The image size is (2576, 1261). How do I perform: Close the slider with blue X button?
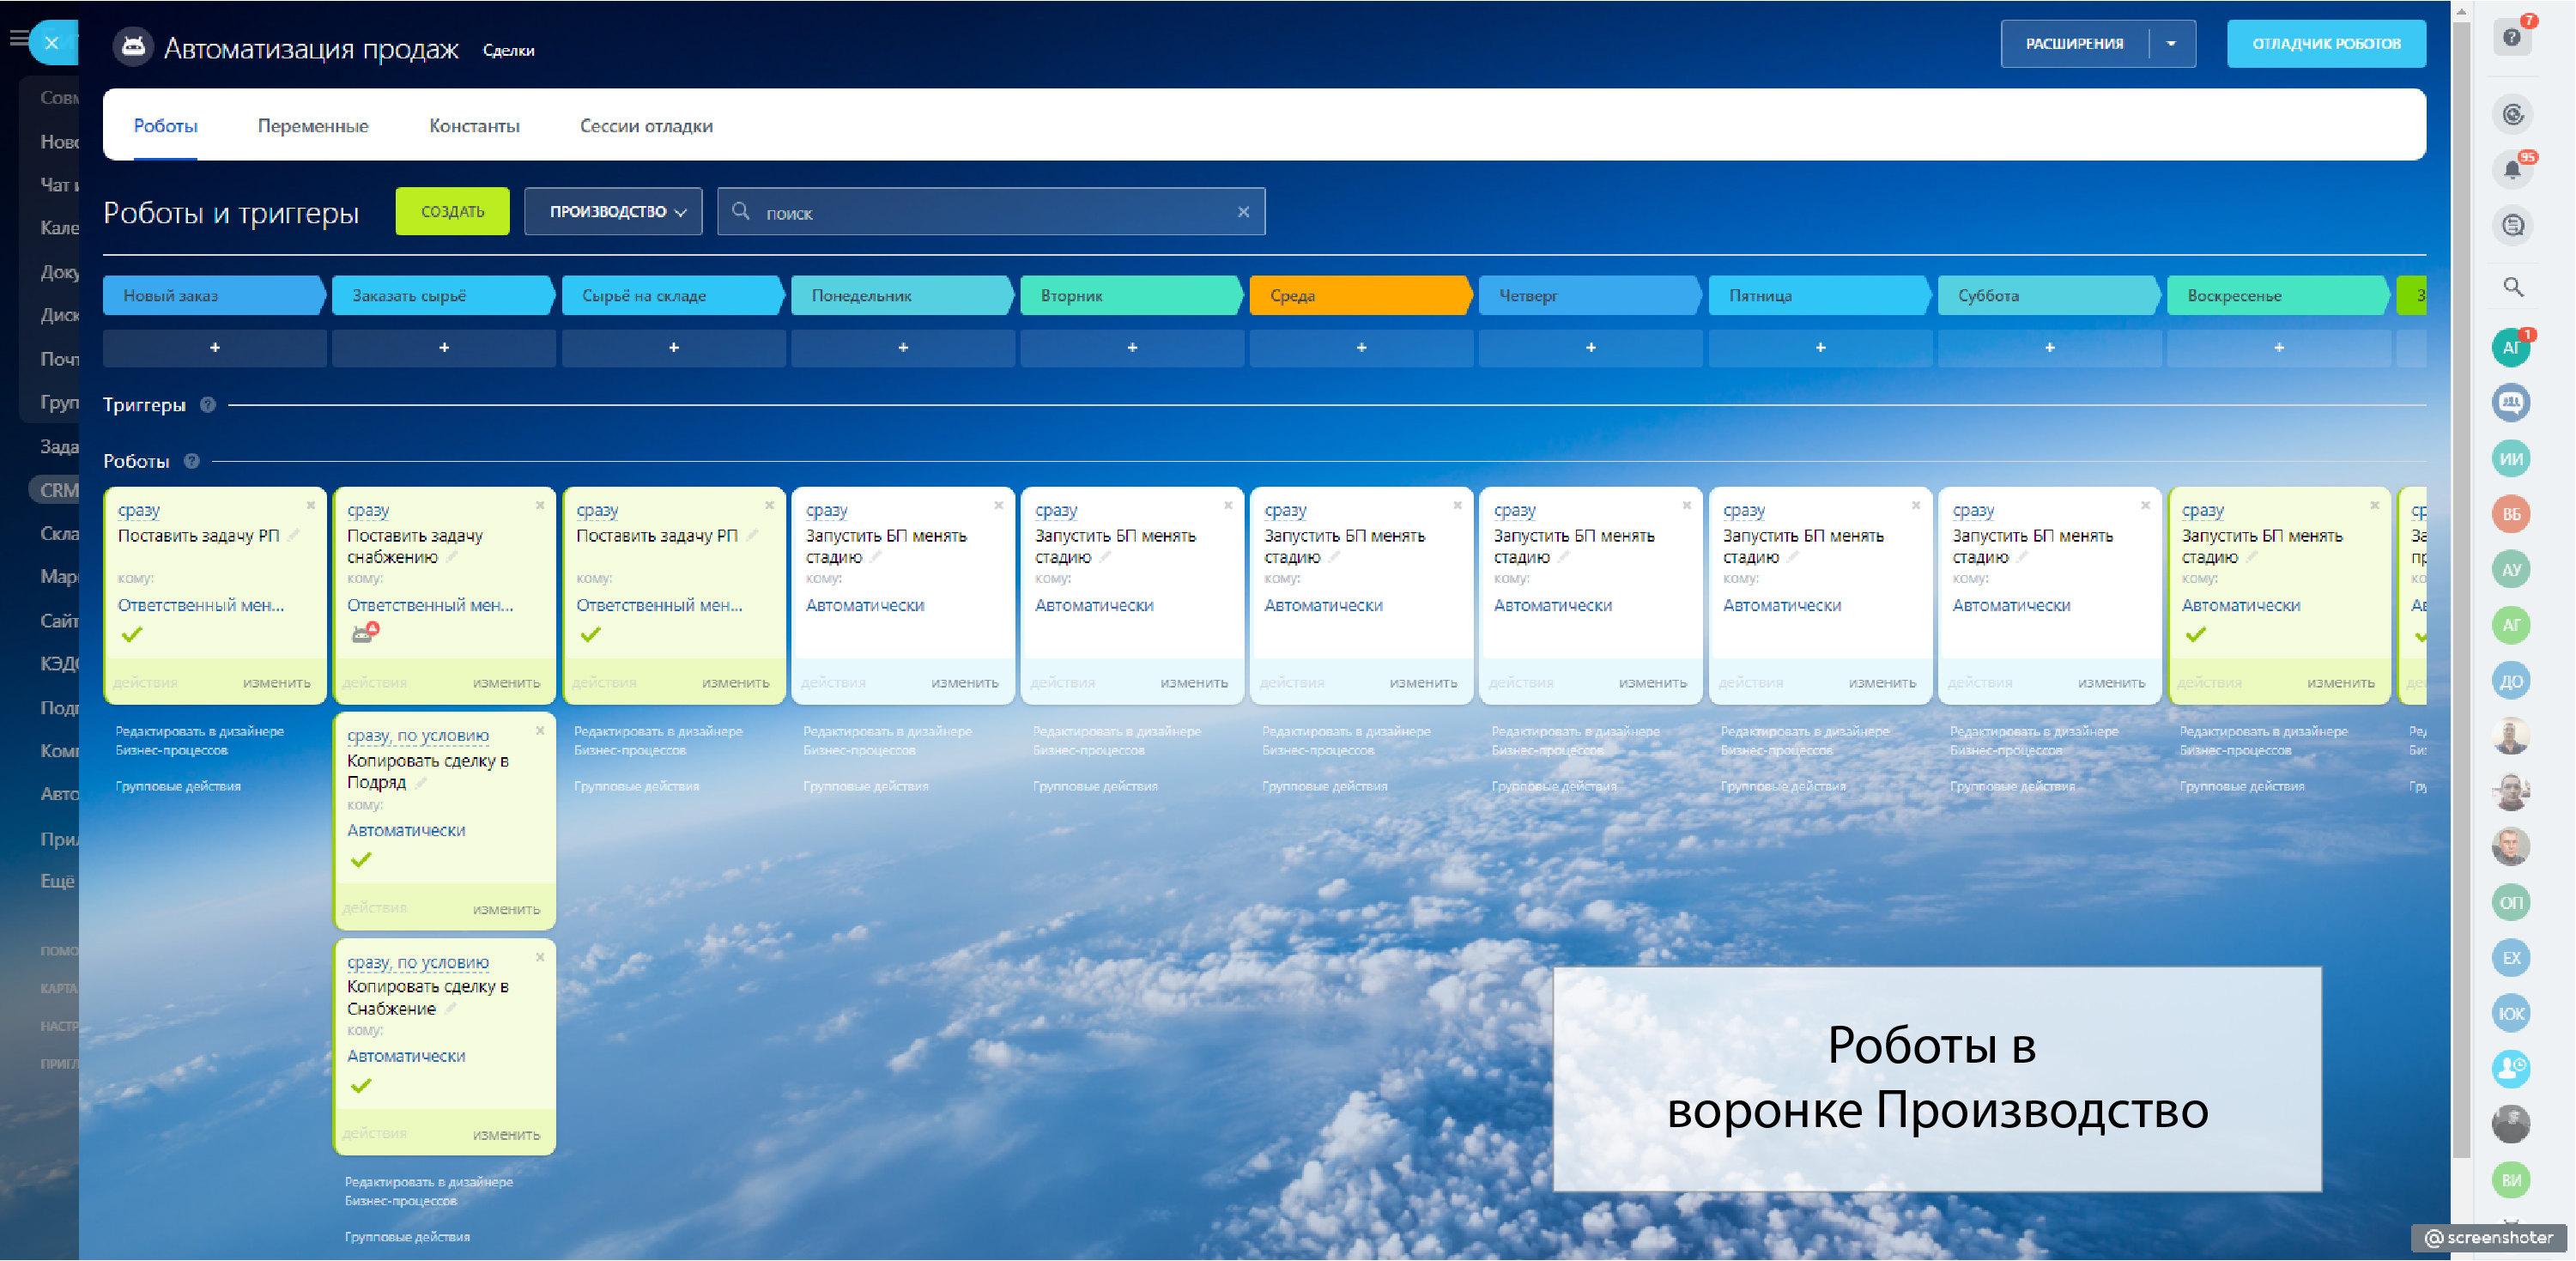[x=52, y=43]
